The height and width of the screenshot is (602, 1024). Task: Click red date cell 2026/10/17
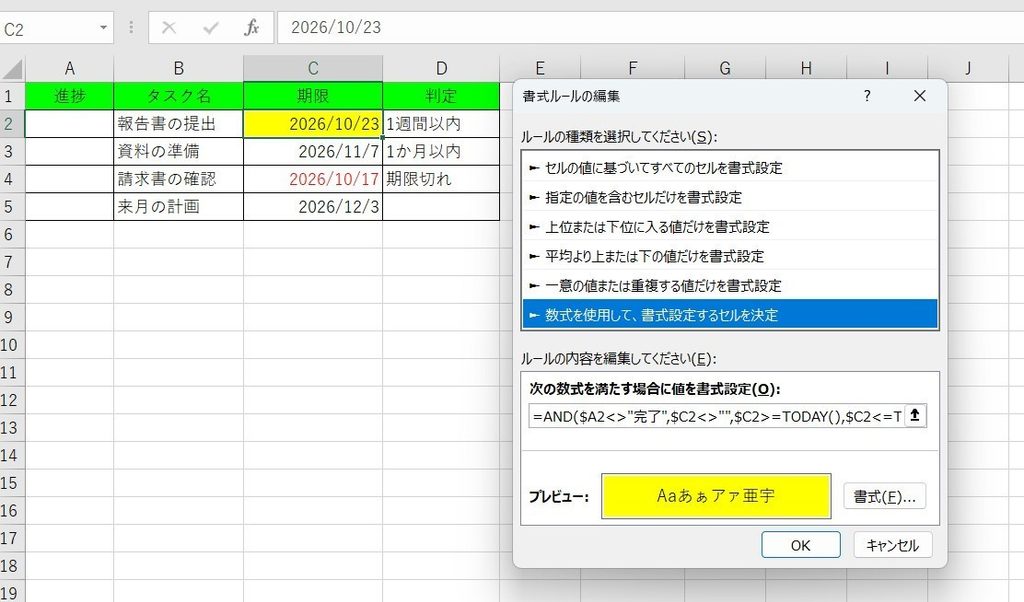313,179
